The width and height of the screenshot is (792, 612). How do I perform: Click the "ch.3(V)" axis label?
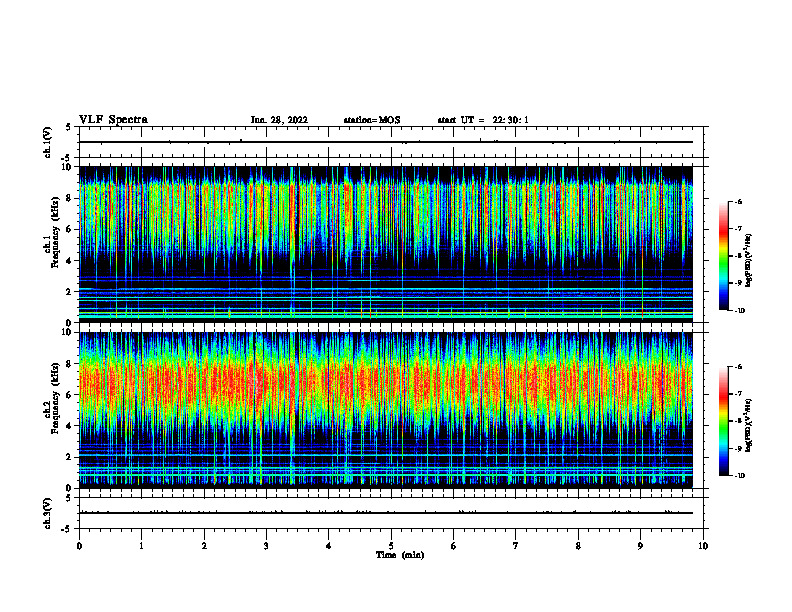coord(48,513)
